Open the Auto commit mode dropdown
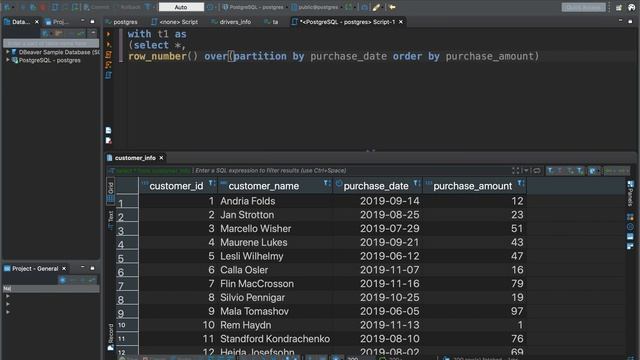The image size is (640, 360). pos(181,7)
